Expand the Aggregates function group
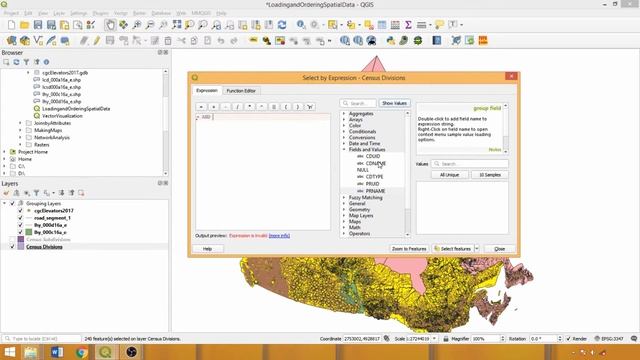The height and width of the screenshot is (360, 640). [344, 114]
